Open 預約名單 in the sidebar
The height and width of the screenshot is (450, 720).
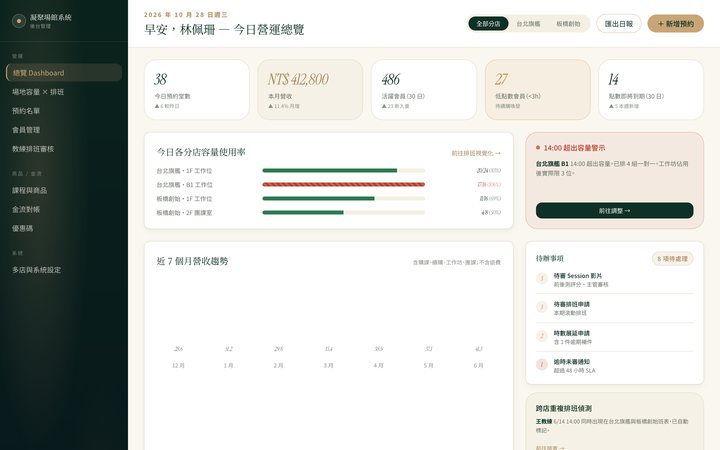point(64,111)
